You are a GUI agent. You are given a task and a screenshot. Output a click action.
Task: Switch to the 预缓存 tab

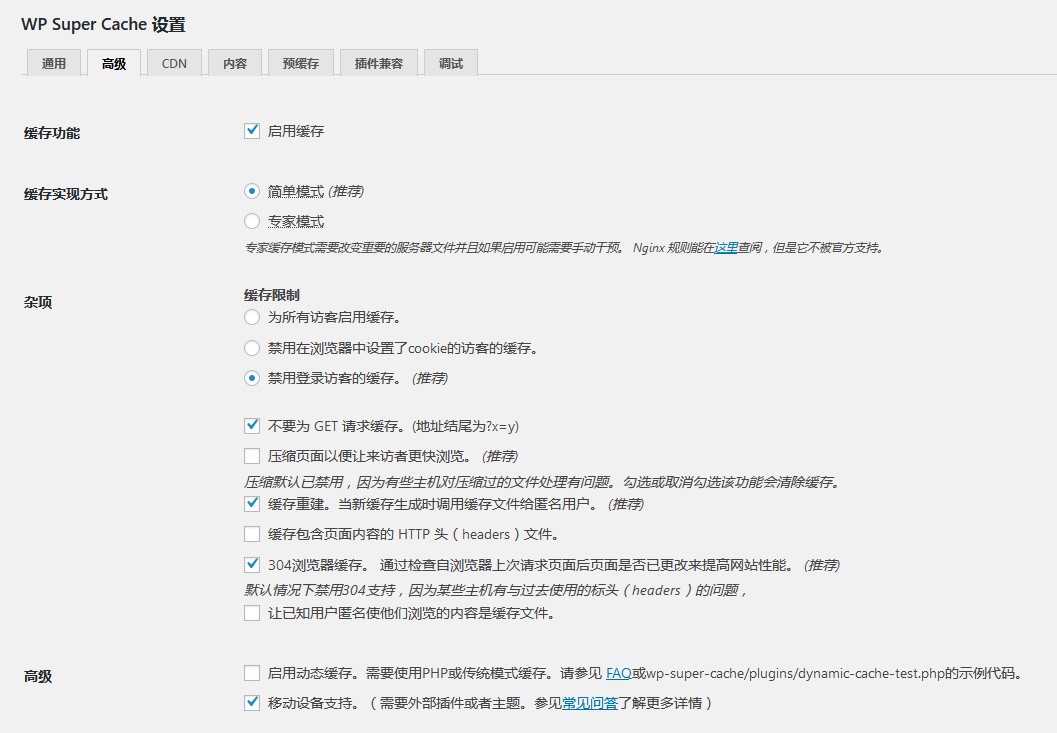point(301,63)
